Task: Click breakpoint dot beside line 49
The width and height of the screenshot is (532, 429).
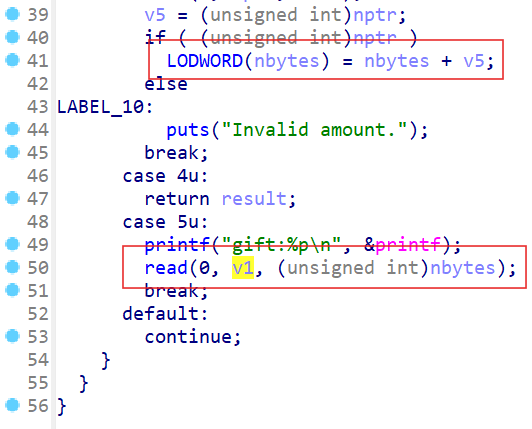Action: click(13, 244)
